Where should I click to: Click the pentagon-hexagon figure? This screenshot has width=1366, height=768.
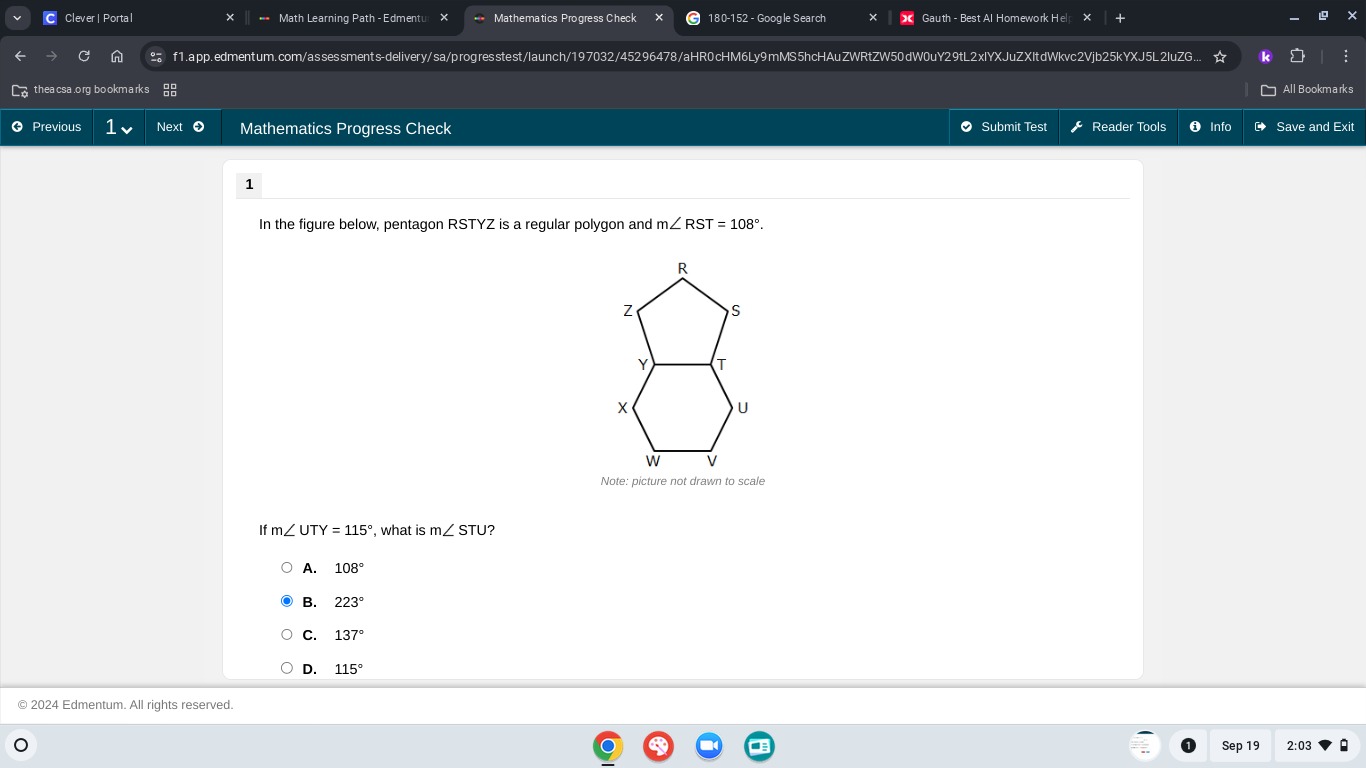683,365
